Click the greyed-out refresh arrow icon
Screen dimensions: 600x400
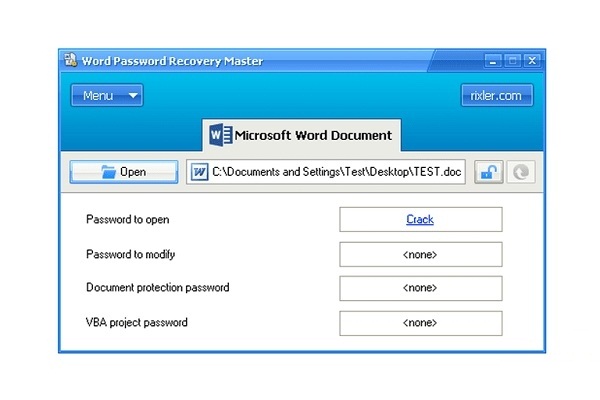(x=520, y=172)
